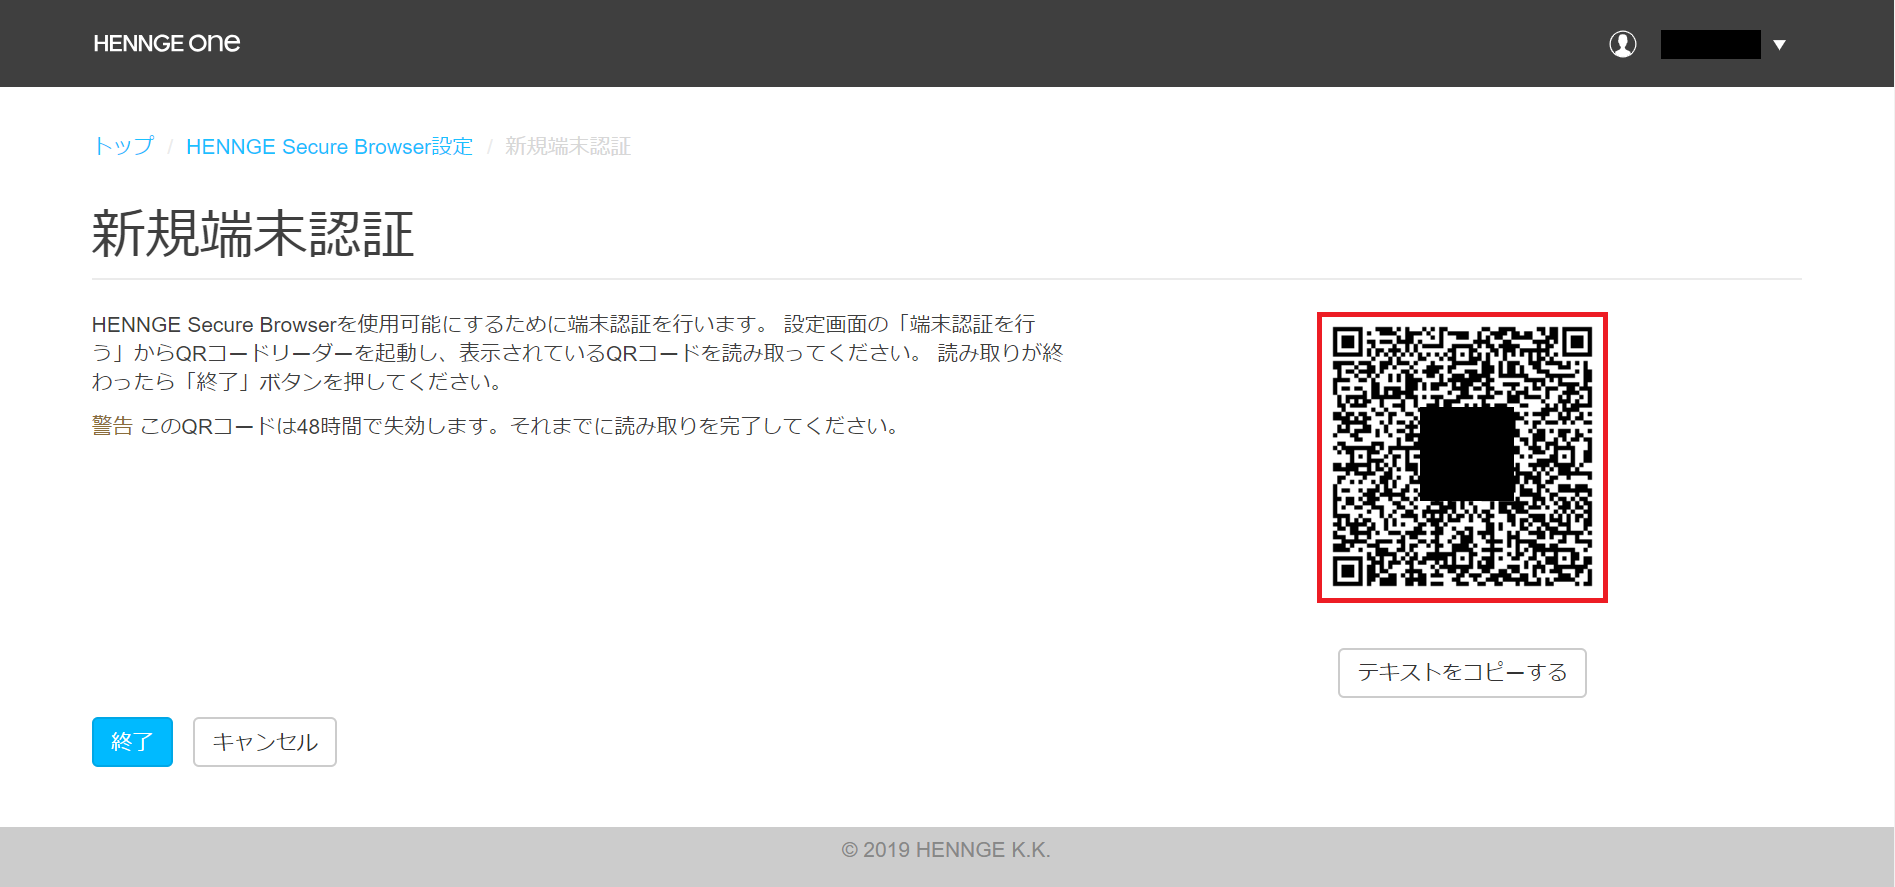The width and height of the screenshot is (1895, 887).
Task: Go to トップ breadcrumb link
Action: (x=123, y=146)
